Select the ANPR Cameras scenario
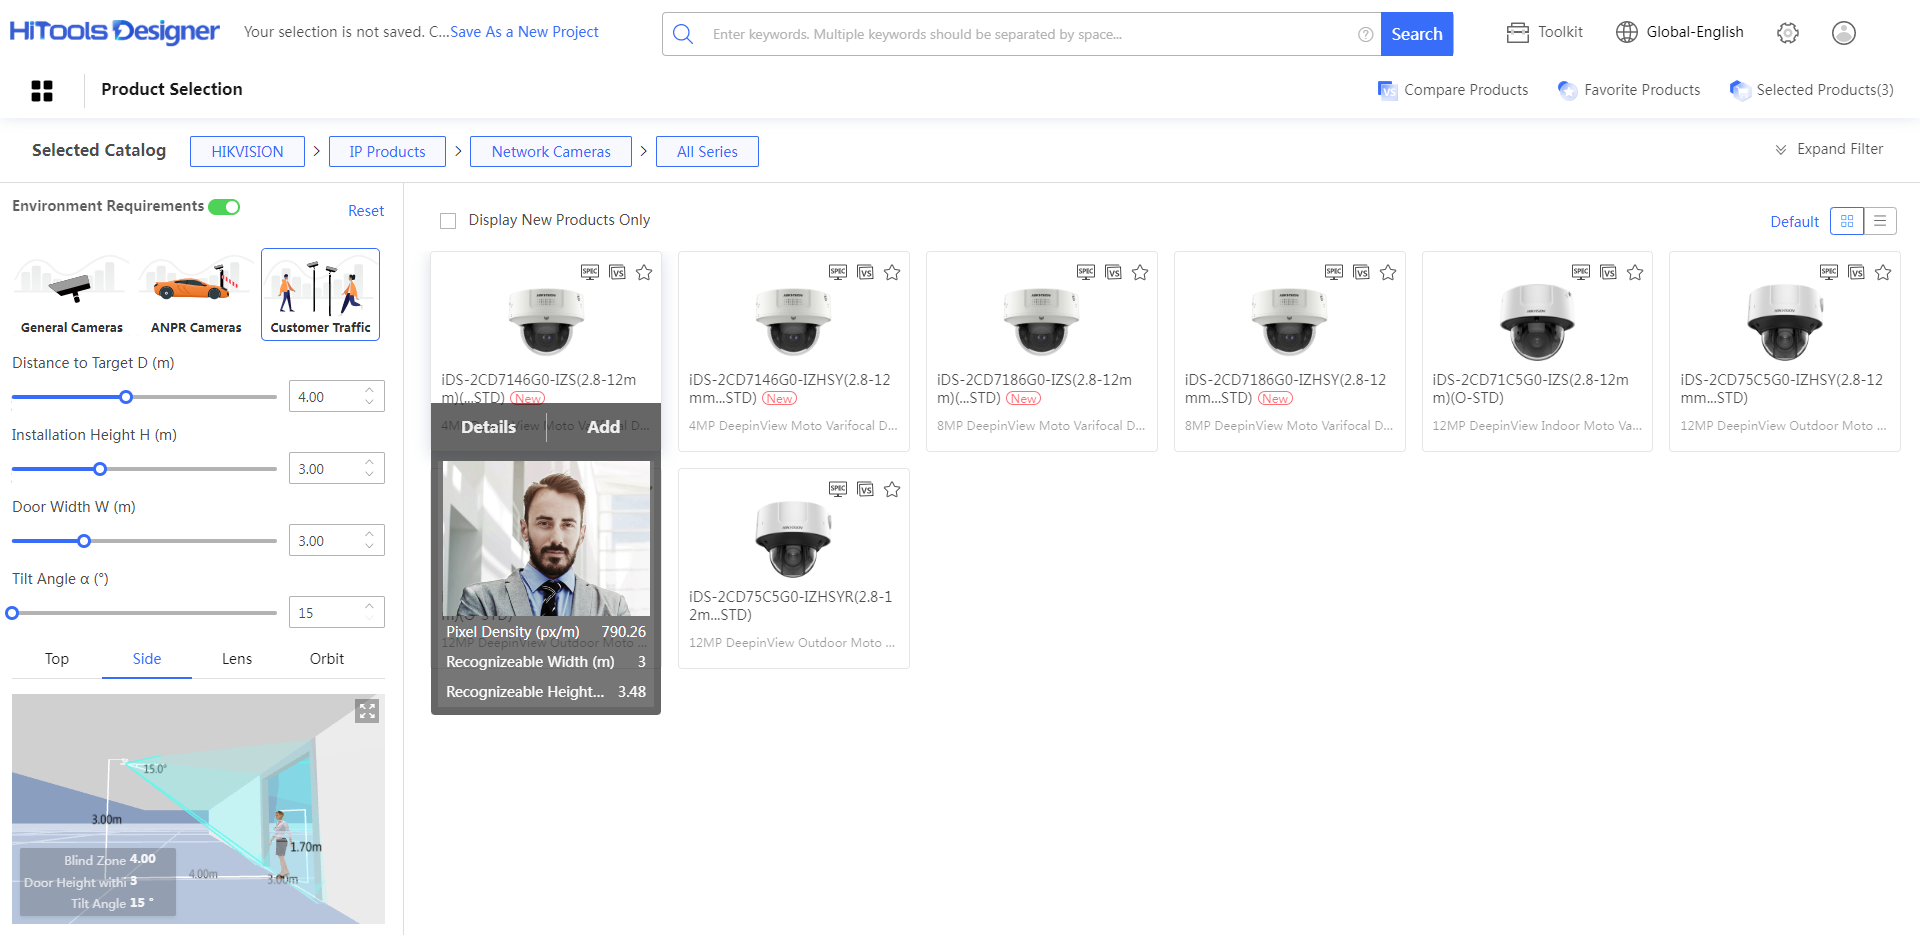Screen dimensions: 1920x937 pyautogui.click(x=196, y=295)
